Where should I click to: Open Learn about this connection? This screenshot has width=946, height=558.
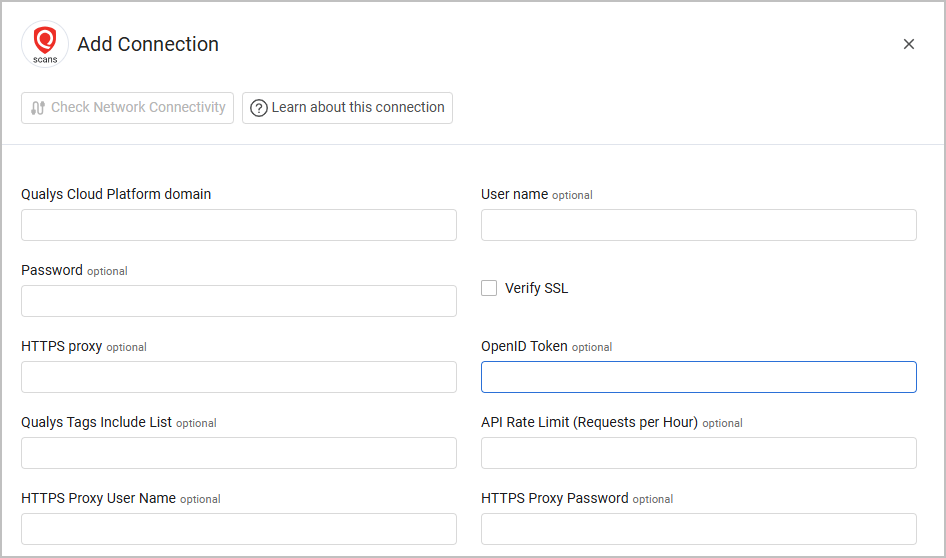coord(347,108)
